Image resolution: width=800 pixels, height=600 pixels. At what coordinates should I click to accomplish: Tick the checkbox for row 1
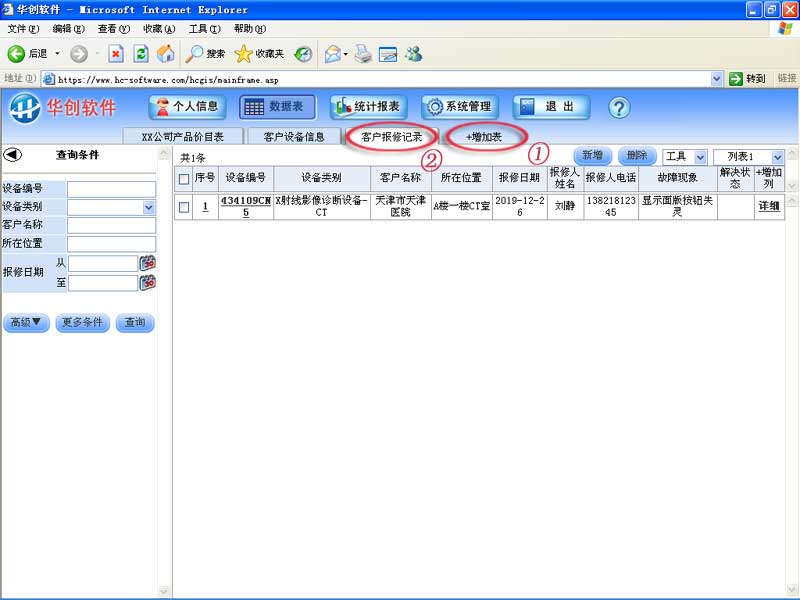184,207
